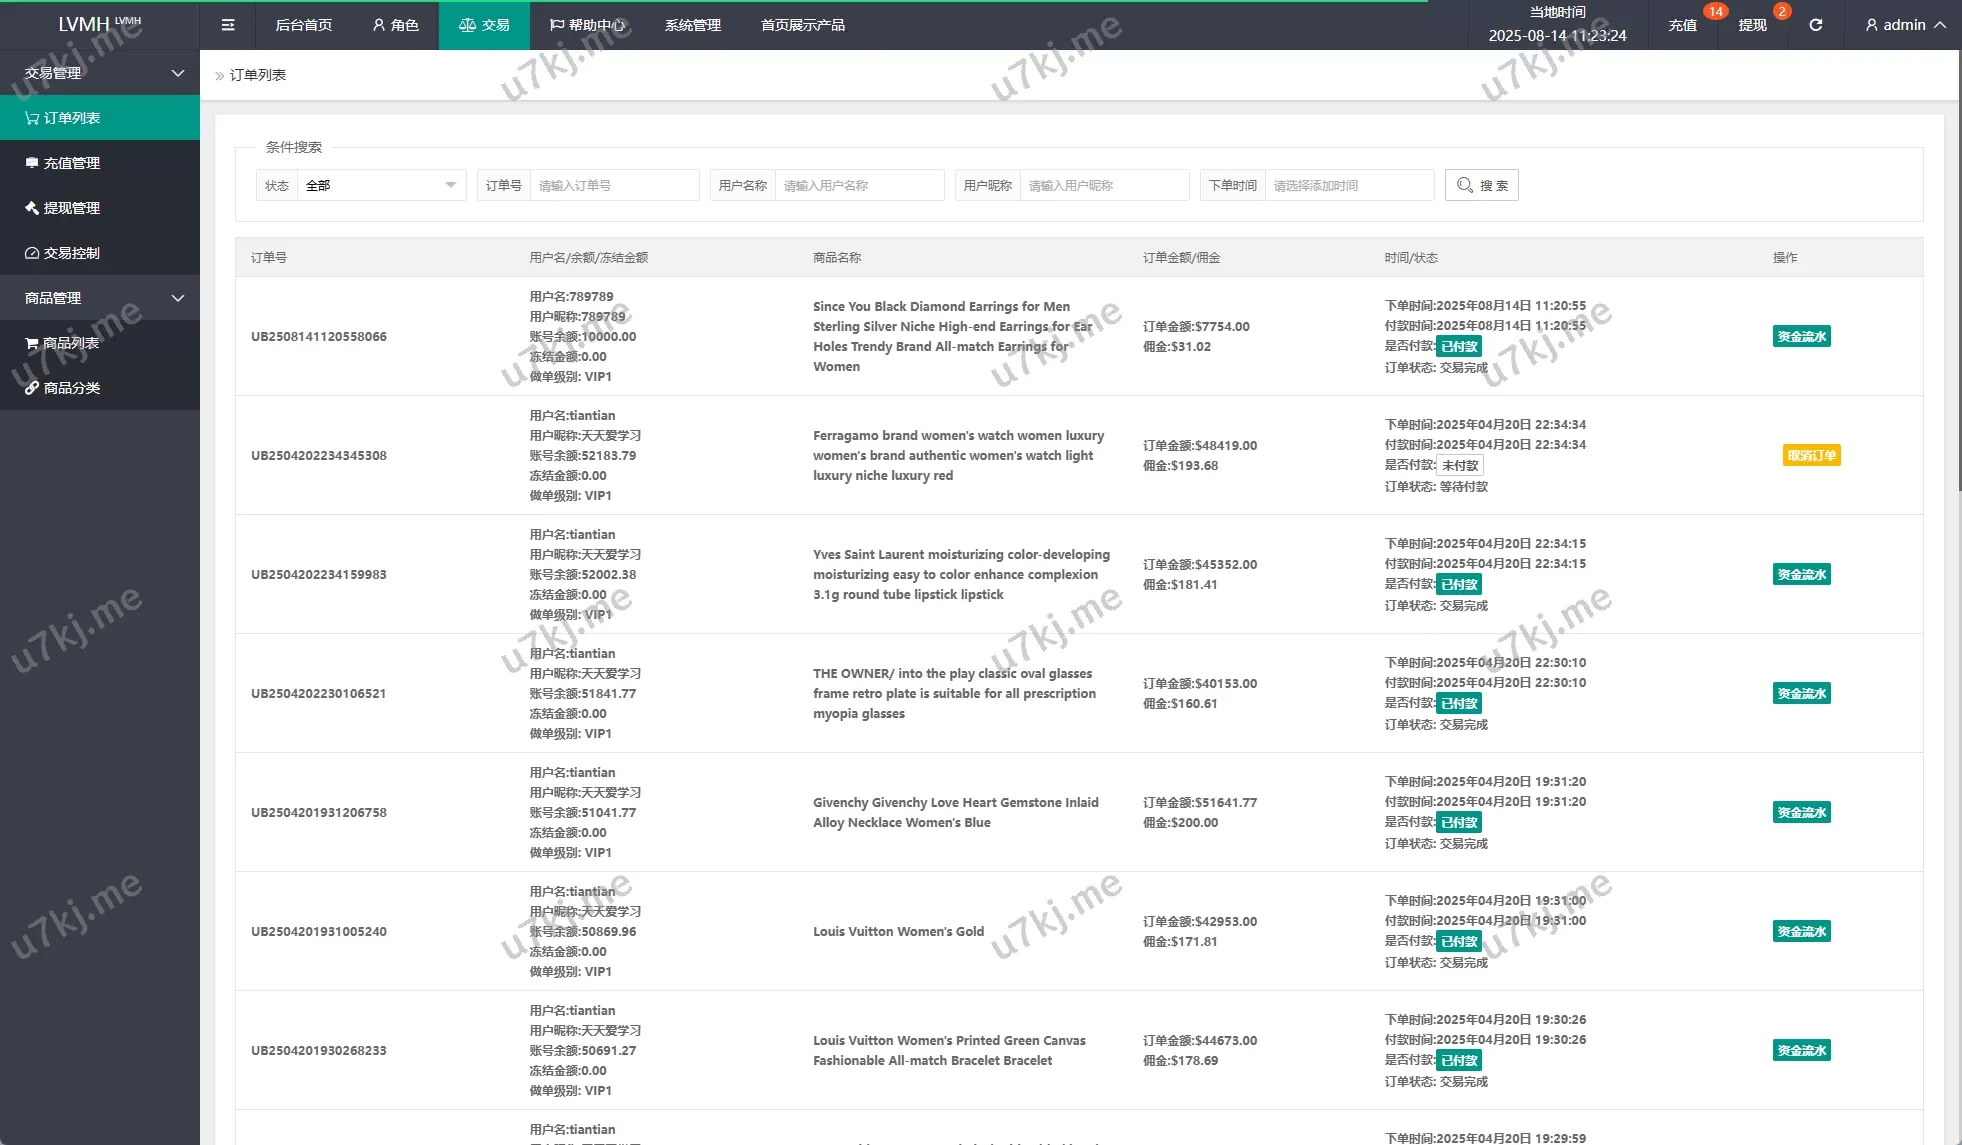Click the 订单号 input field
Image resolution: width=1962 pixels, height=1145 pixels.
[x=613, y=185]
